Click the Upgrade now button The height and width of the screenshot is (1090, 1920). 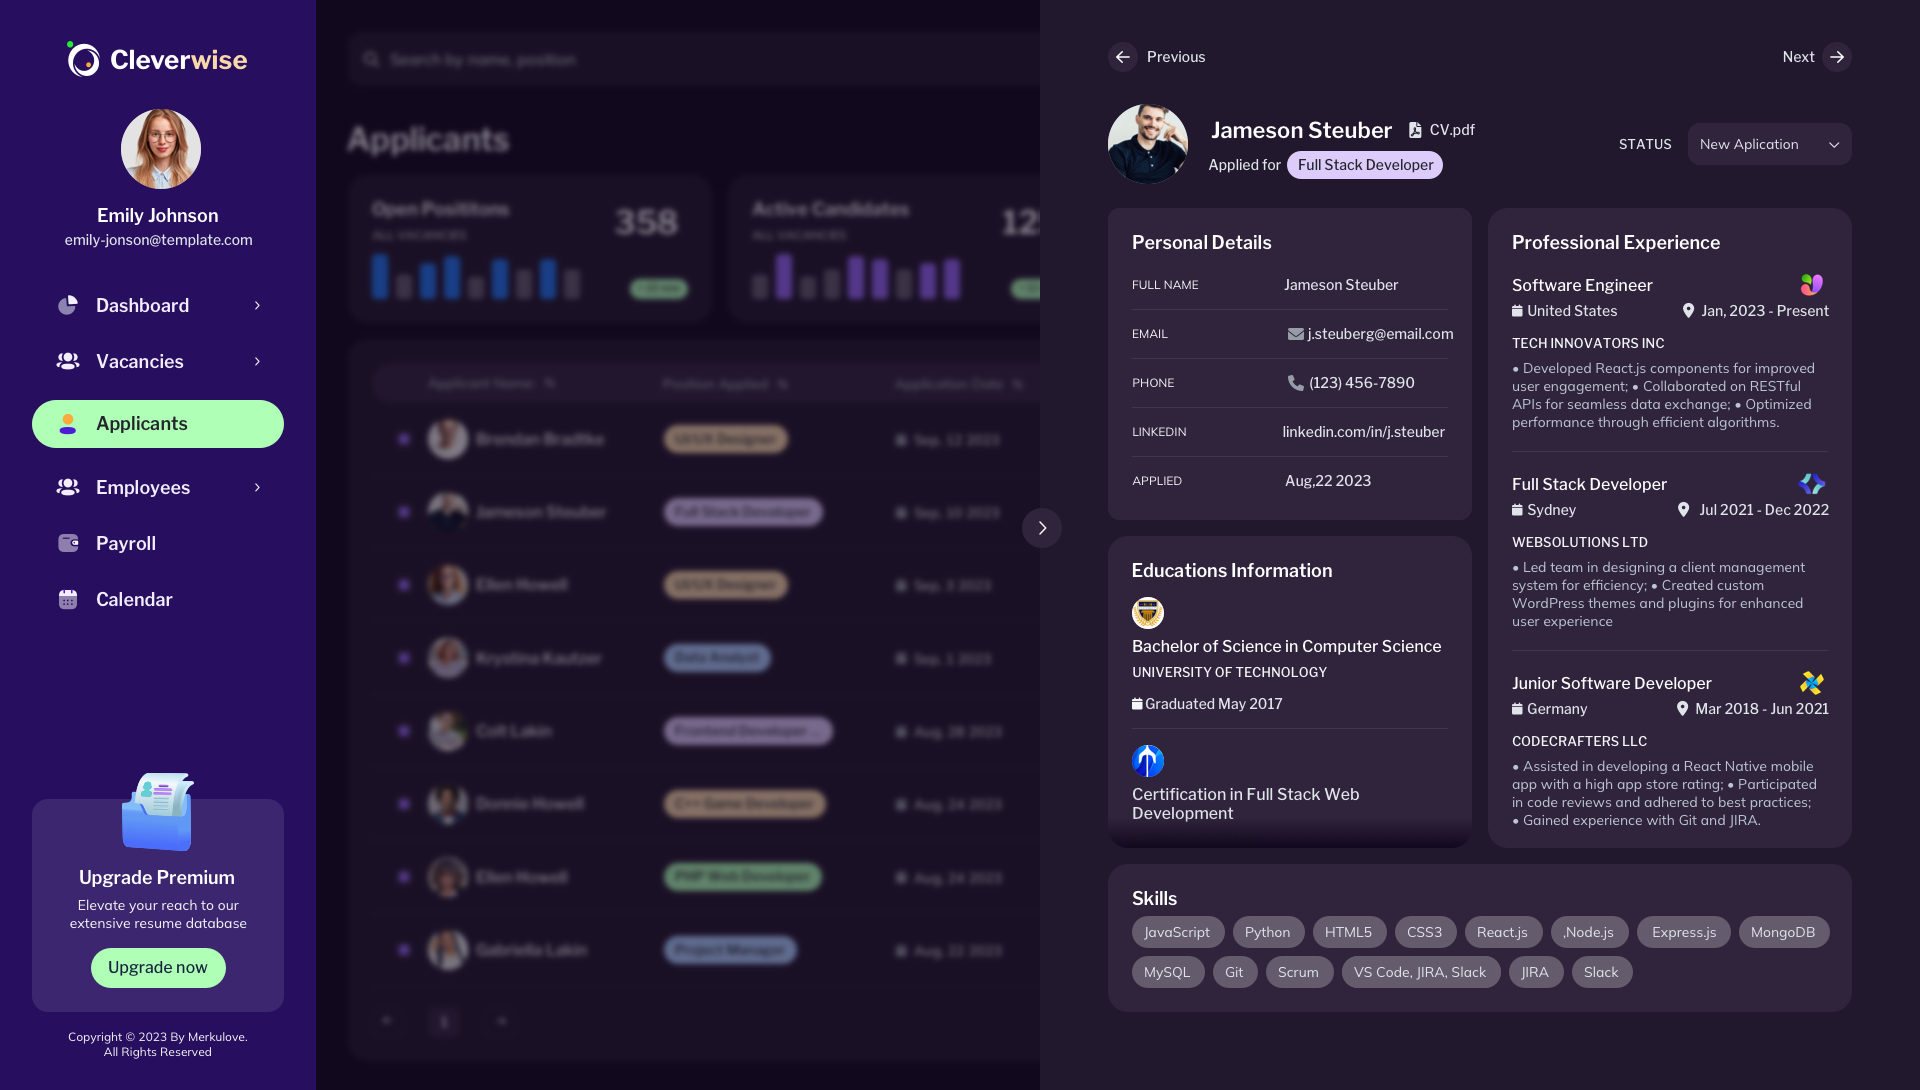[x=157, y=967]
